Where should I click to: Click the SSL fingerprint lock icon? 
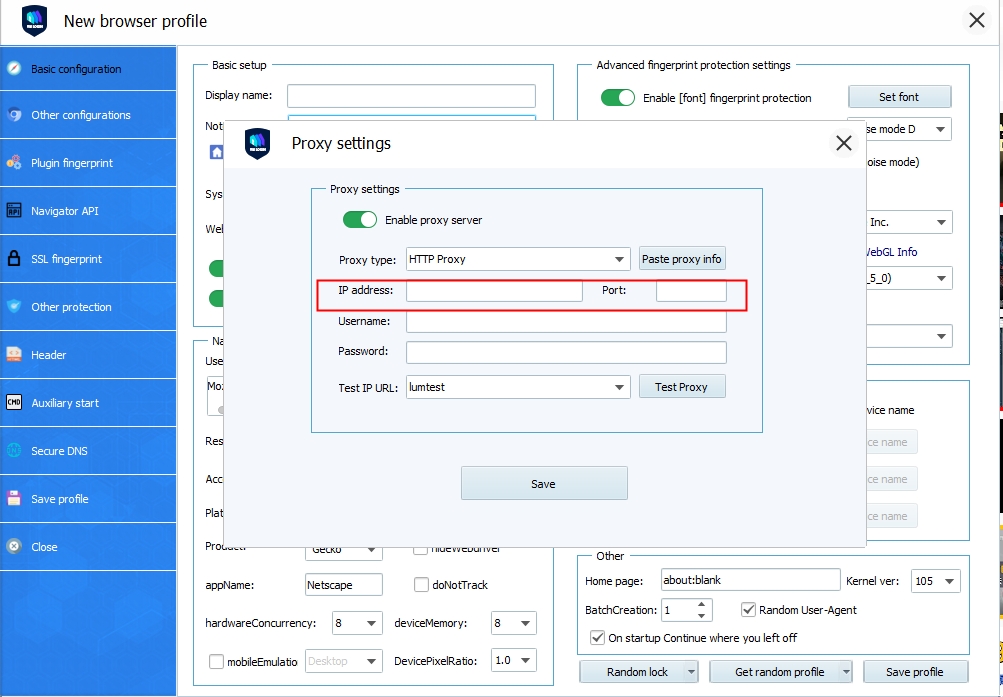point(14,259)
